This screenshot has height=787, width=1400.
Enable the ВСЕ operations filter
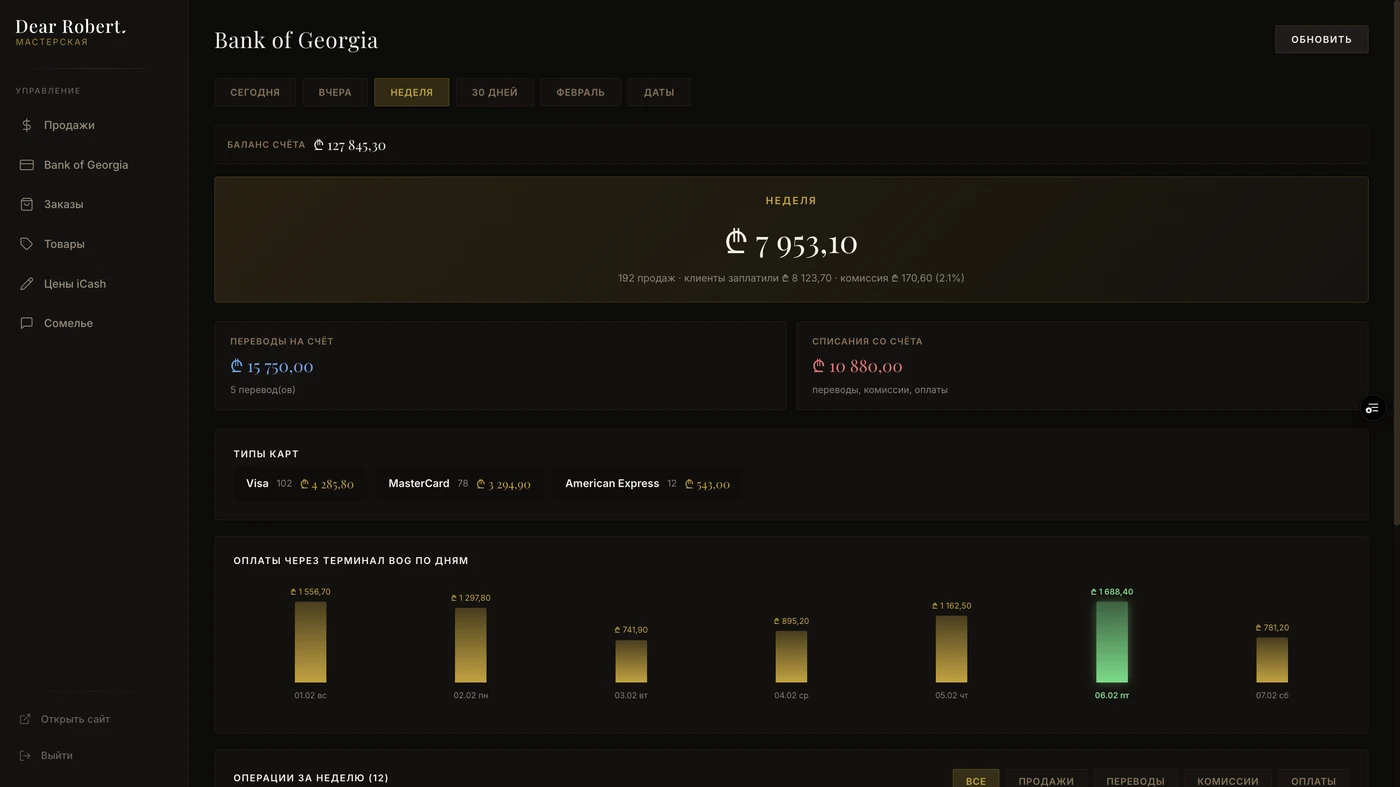point(975,780)
